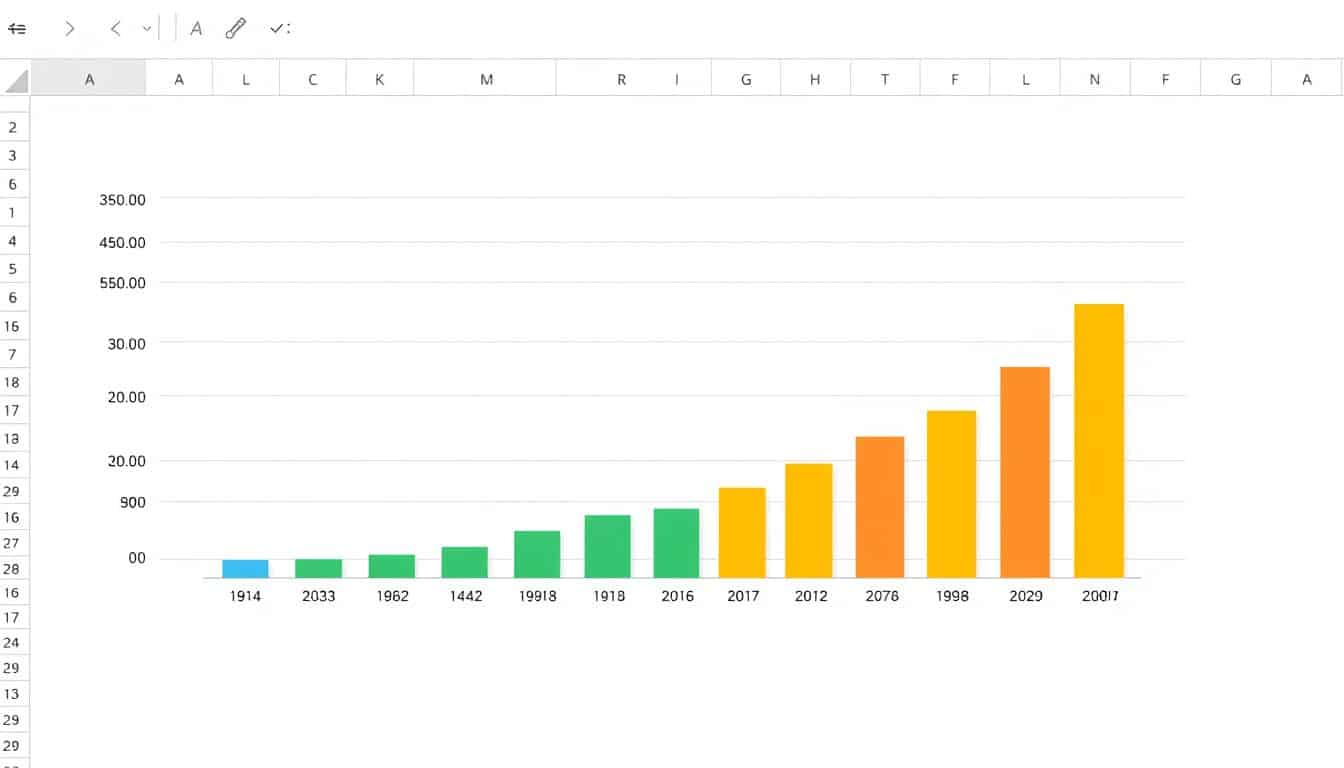This screenshot has height=768, width=1344.
Task: Open the small dropdown arrow beside left chevron
Action: click(147, 29)
